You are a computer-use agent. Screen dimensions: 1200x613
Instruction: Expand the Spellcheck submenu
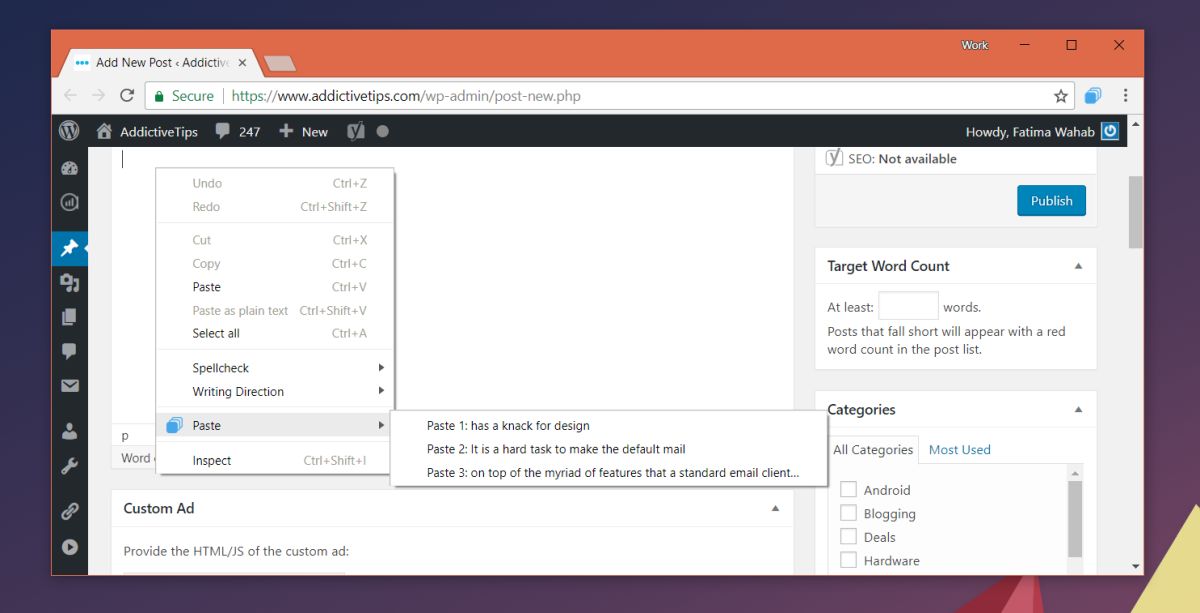click(276, 368)
